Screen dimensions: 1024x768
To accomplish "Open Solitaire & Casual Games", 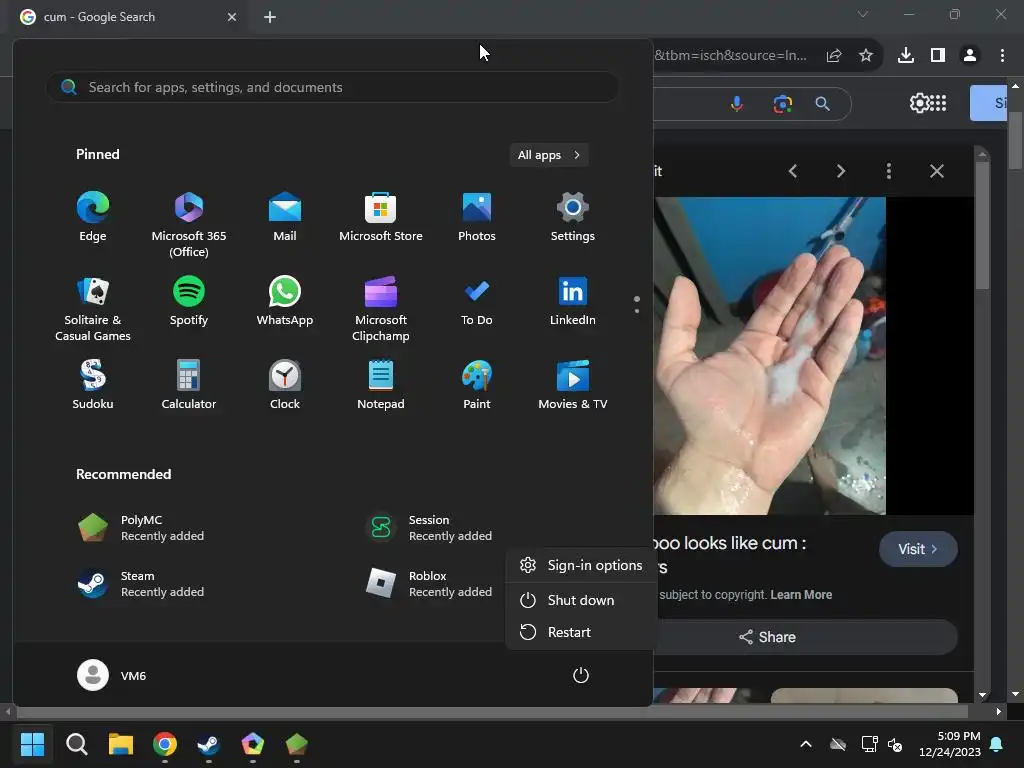I will pyautogui.click(x=93, y=308).
